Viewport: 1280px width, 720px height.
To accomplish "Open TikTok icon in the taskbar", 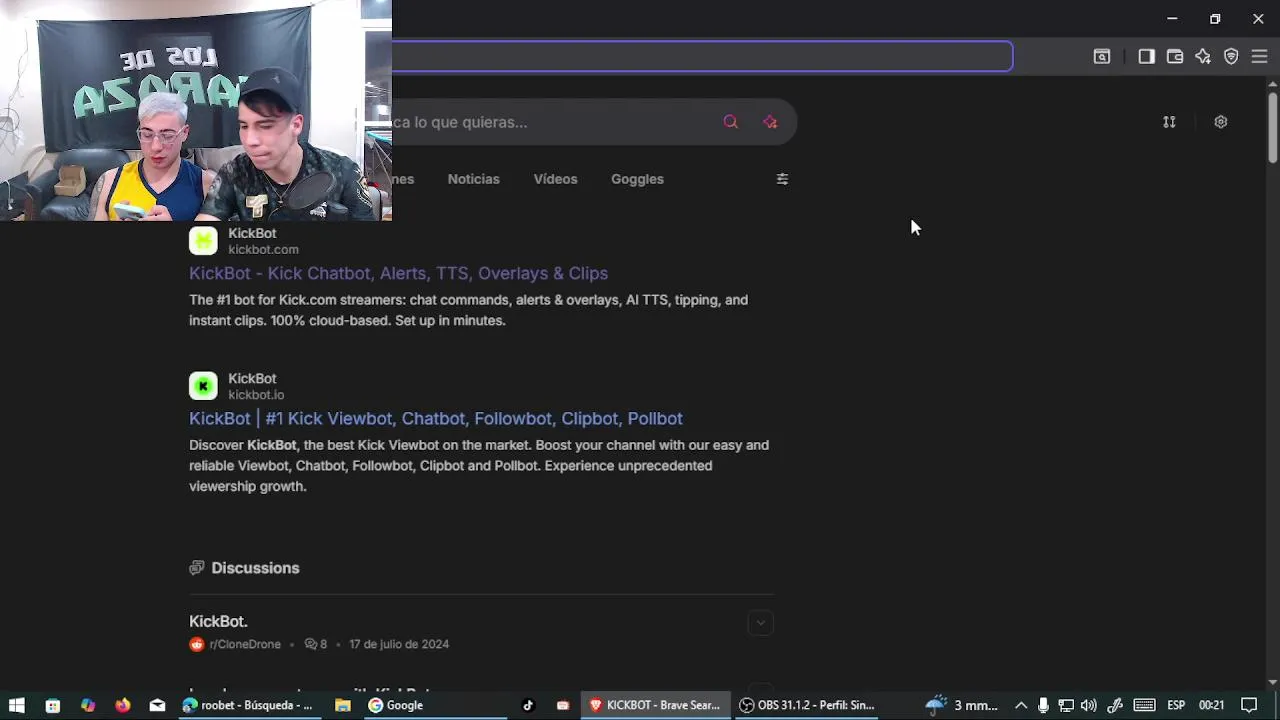I will point(528,705).
